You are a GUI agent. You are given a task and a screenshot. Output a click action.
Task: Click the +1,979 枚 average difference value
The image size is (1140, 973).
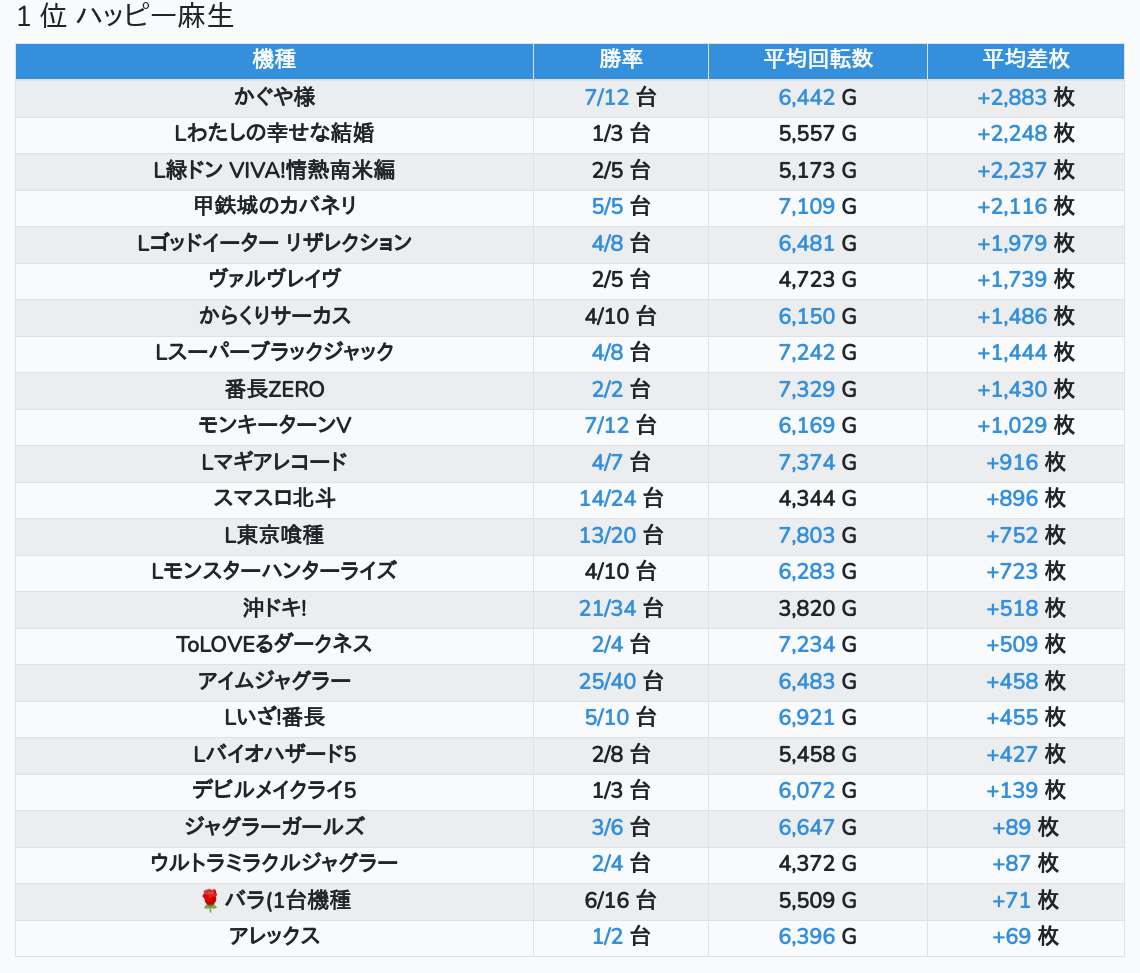point(1026,243)
